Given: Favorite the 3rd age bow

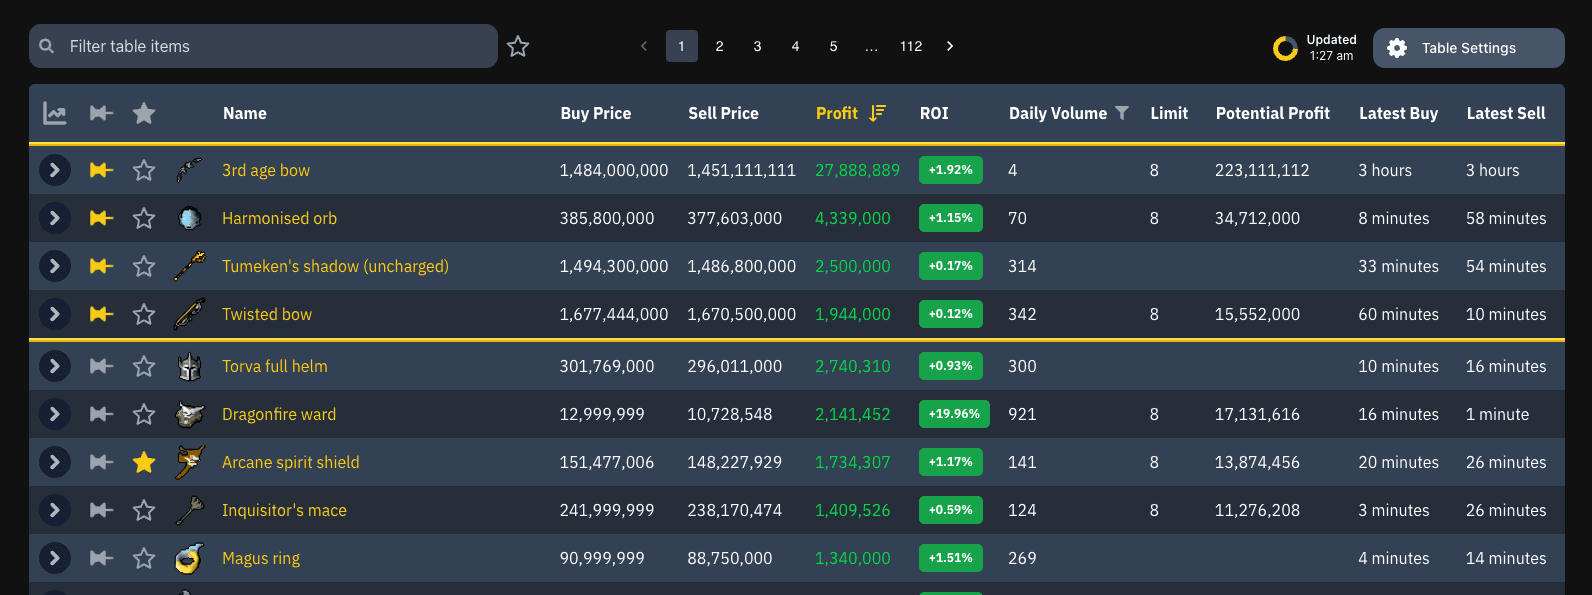Looking at the screenshot, I should [x=144, y=170].
